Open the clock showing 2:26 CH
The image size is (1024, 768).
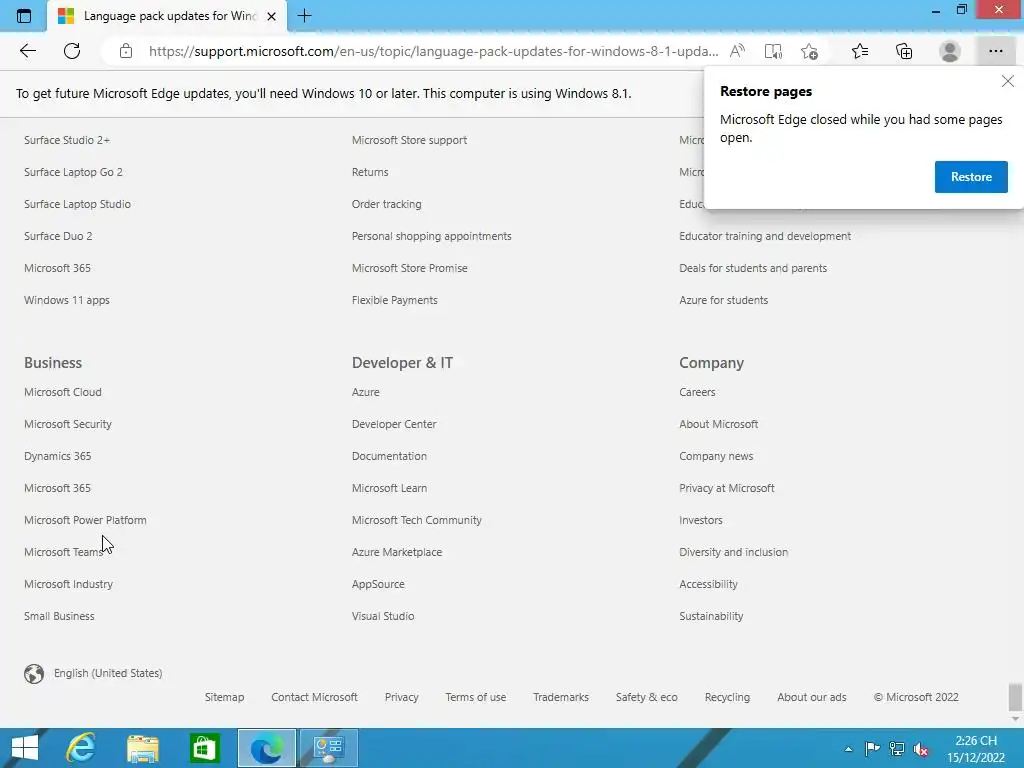click(976, 748)
